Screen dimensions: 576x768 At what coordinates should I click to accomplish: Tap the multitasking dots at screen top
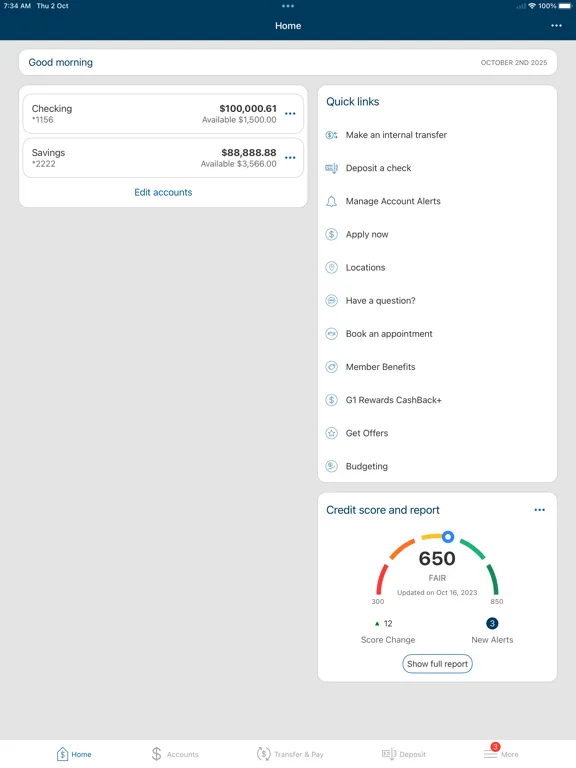tap(288, 6)
